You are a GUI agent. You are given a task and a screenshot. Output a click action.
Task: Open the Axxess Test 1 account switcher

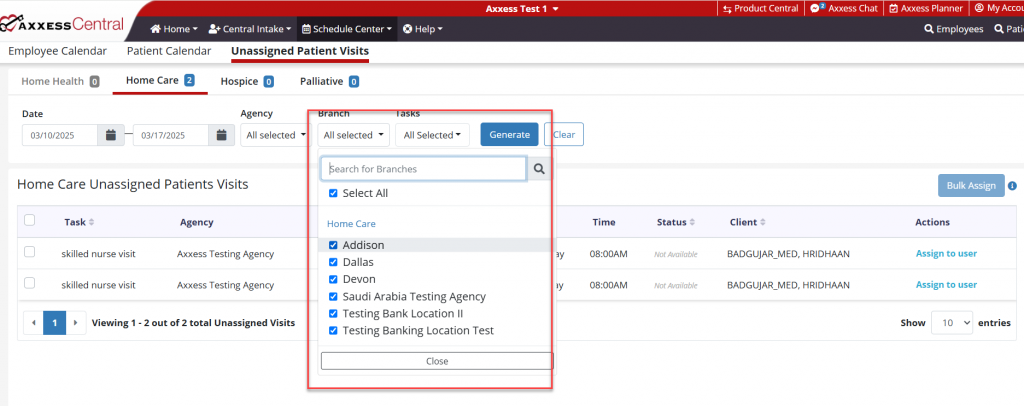tap(522, 8)
